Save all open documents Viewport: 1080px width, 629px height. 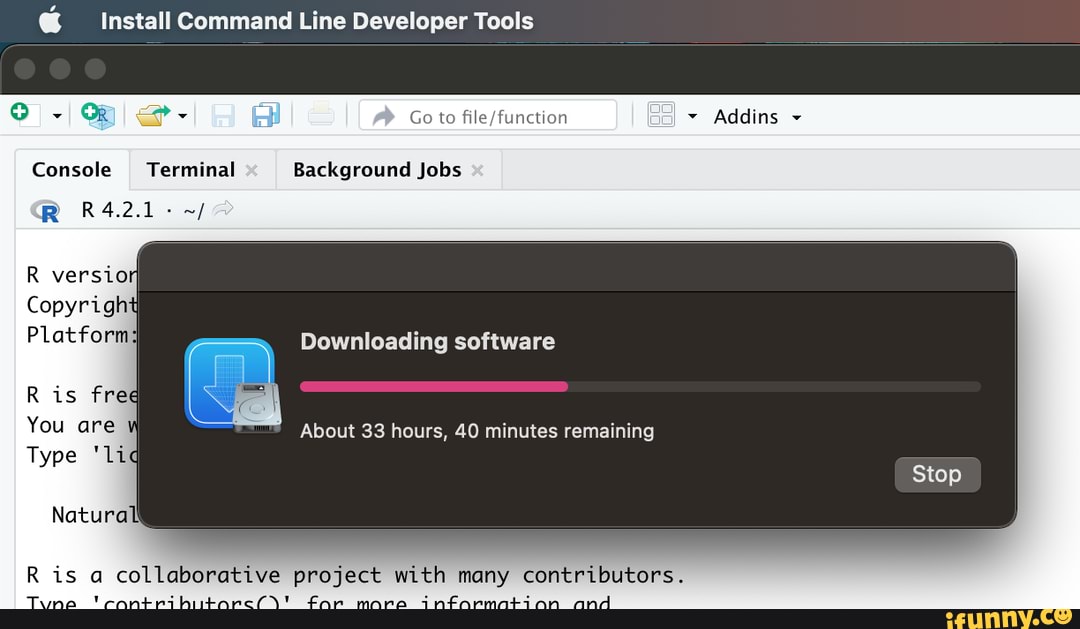[265, 116]
